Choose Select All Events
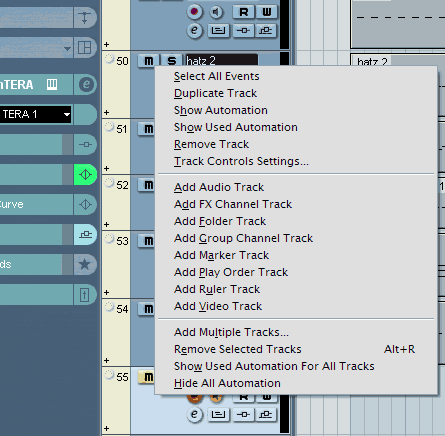 click(x=217, y=76)
